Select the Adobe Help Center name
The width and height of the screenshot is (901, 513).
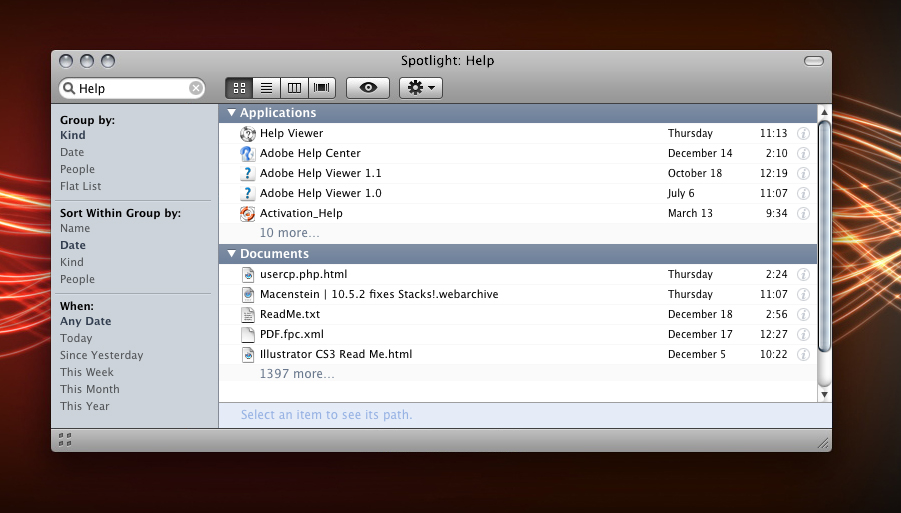coord(310,153)
